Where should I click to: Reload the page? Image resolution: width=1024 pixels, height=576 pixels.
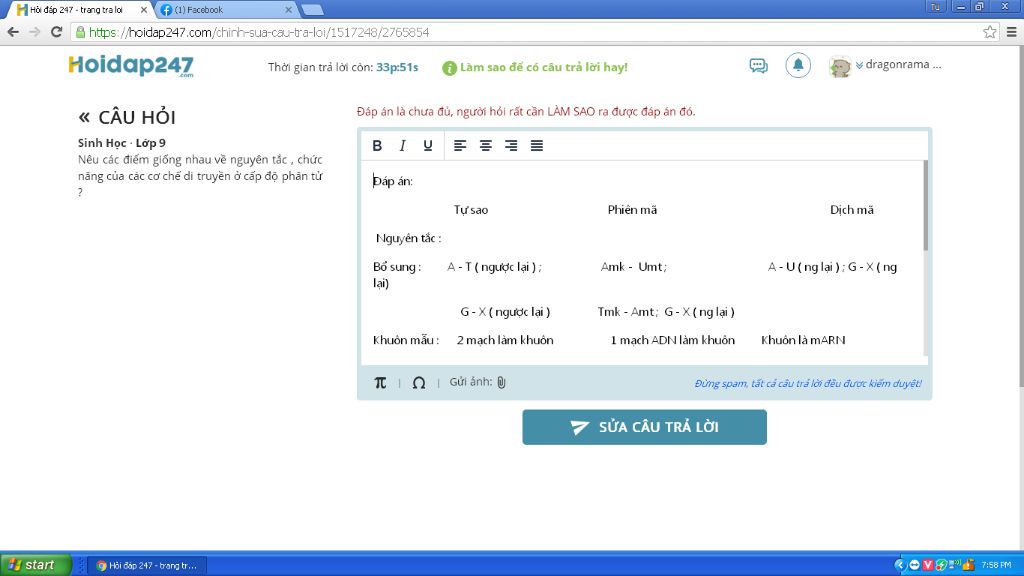coord(57,32)
